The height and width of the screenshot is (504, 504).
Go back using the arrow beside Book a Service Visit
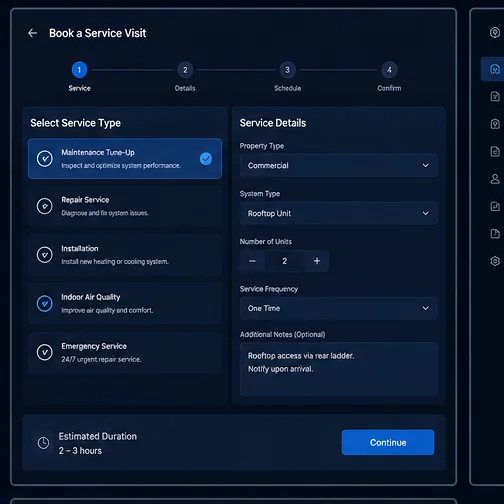click(32, 33)
